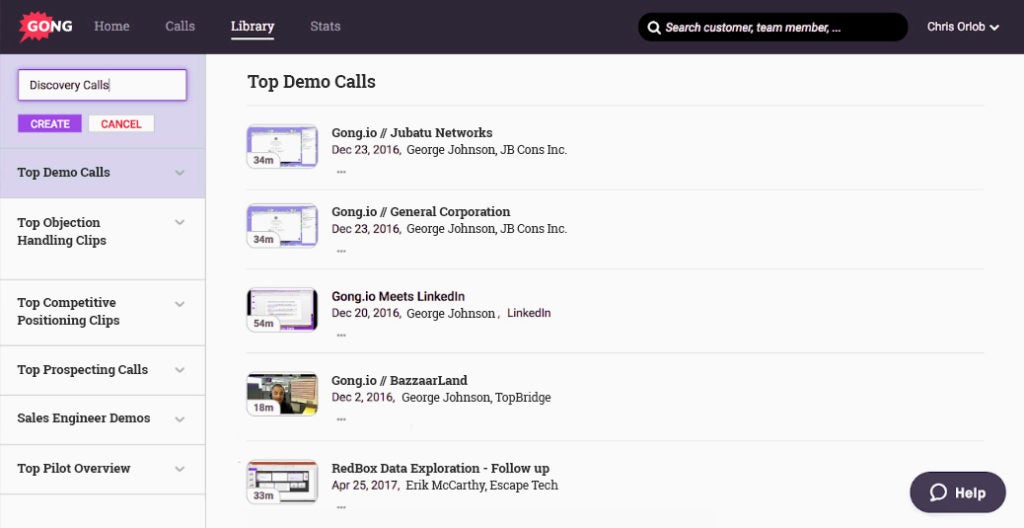Click the search magnifier icon
1024x528 pixels.
(x=654, y=27)
